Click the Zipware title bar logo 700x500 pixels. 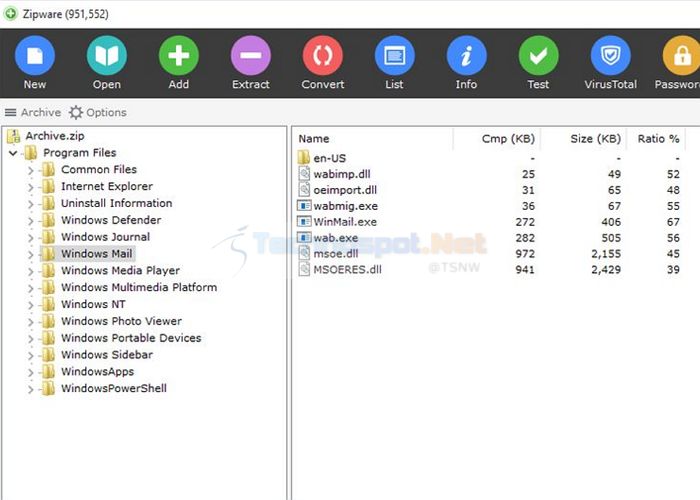click(10, 13)
